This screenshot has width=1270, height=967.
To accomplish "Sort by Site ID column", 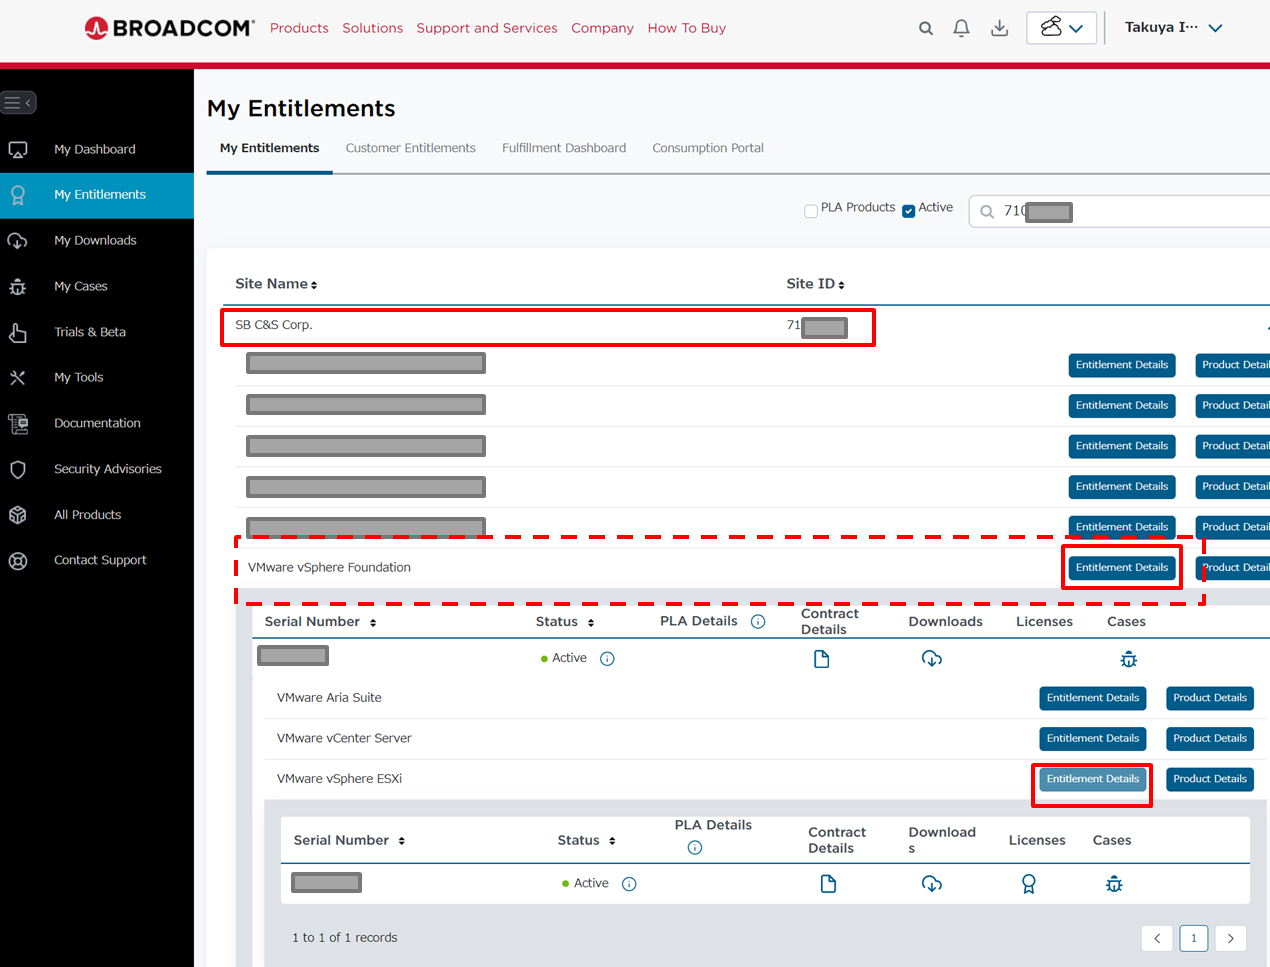I will point(815,284).
